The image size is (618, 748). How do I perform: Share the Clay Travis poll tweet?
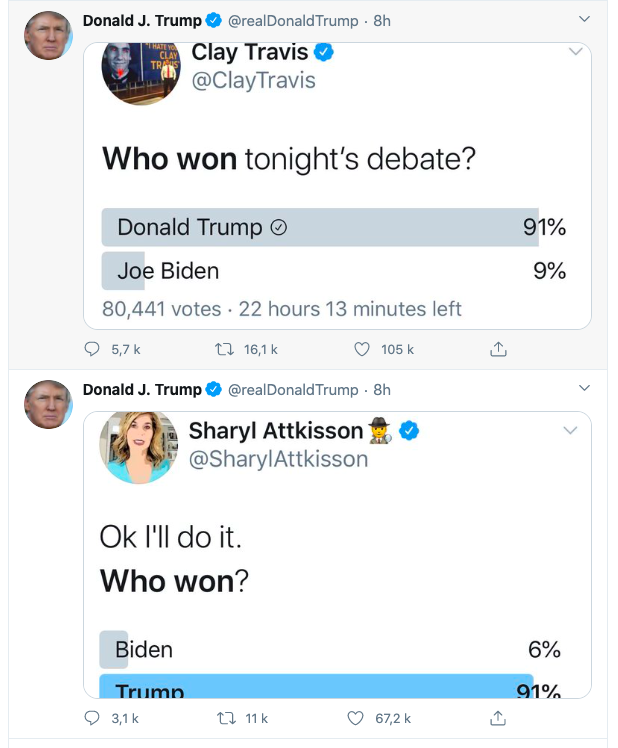pos(498,349)
